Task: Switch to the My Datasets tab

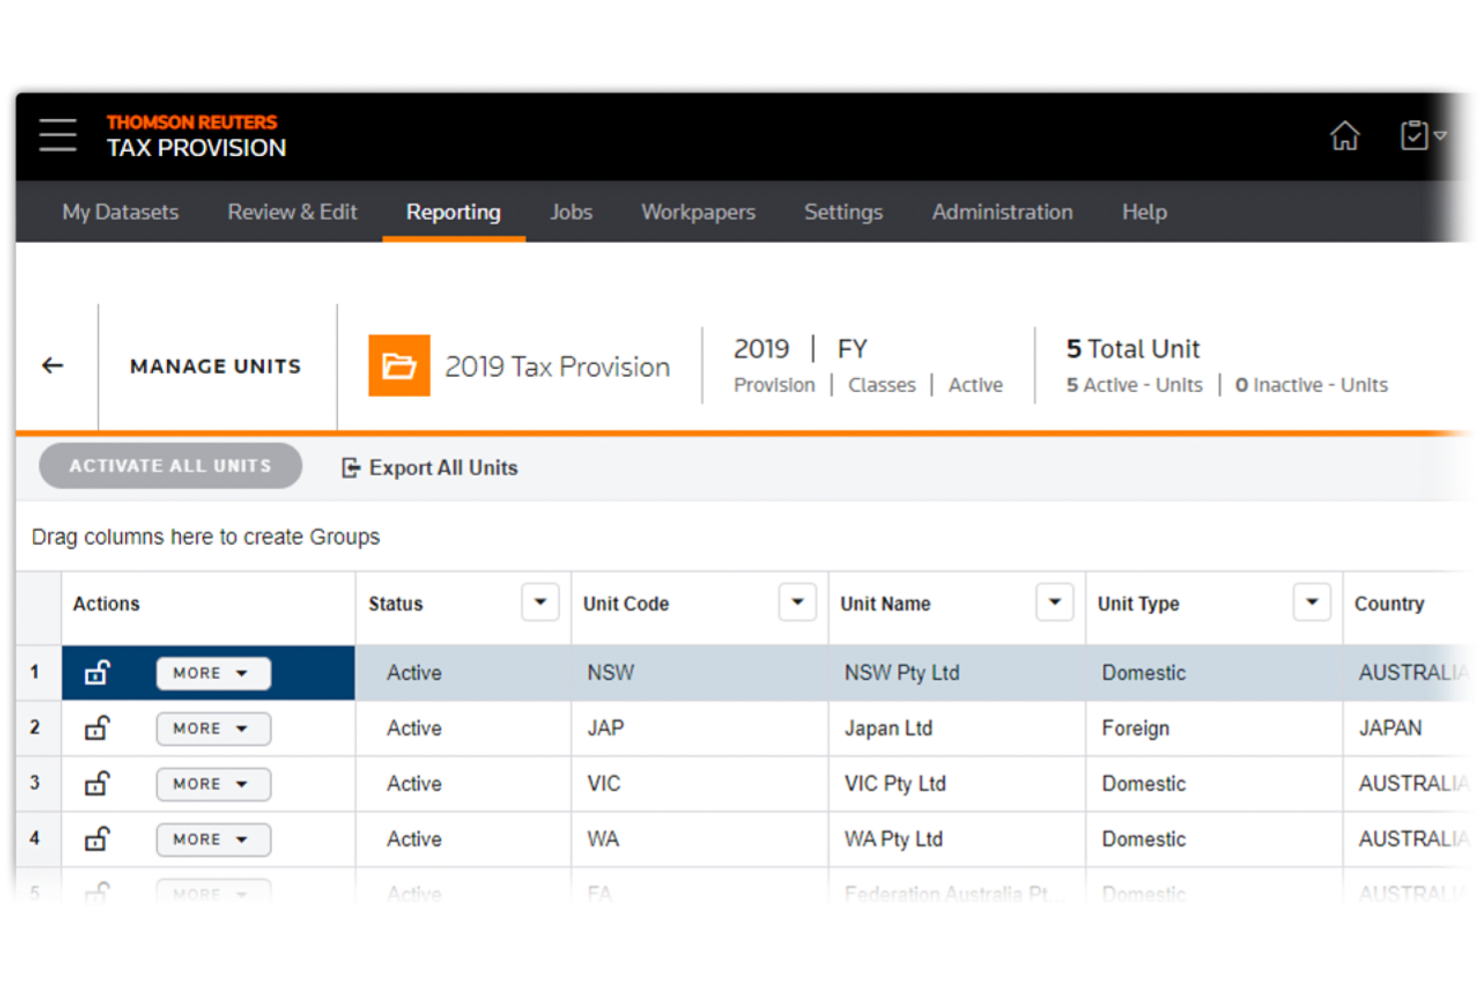Action: click(120, 212)
